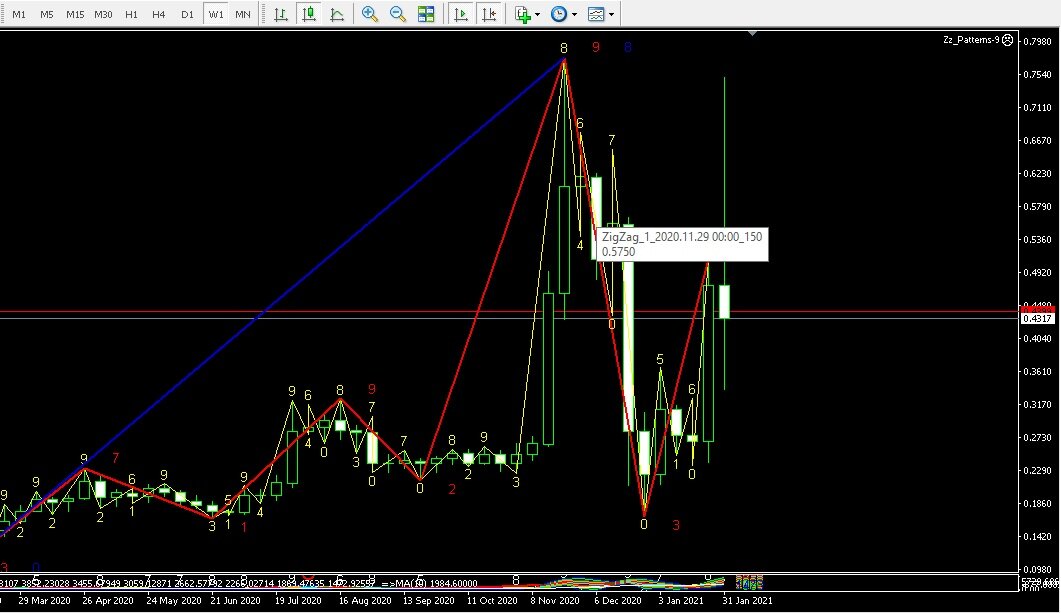This screenshot has width=1061, height=613.
Task: Select candlestick chart display
Action: 309,14
